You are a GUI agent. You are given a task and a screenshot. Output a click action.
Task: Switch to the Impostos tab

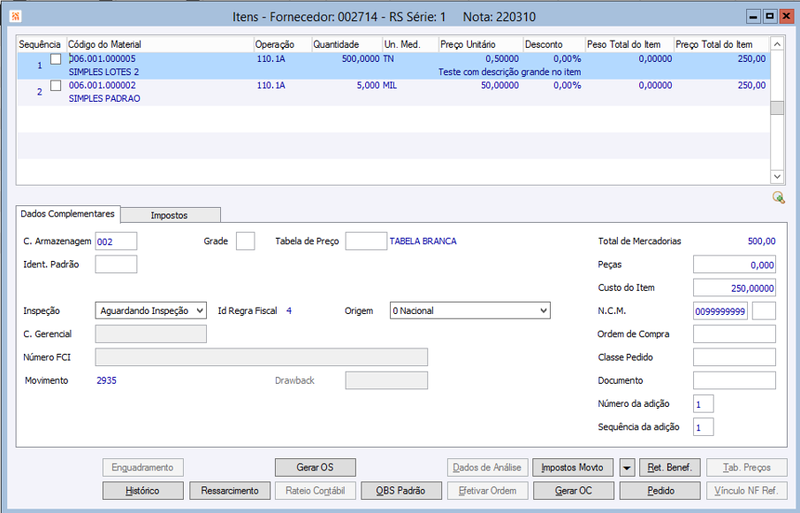pyautogui.click(x=170, y=215)
